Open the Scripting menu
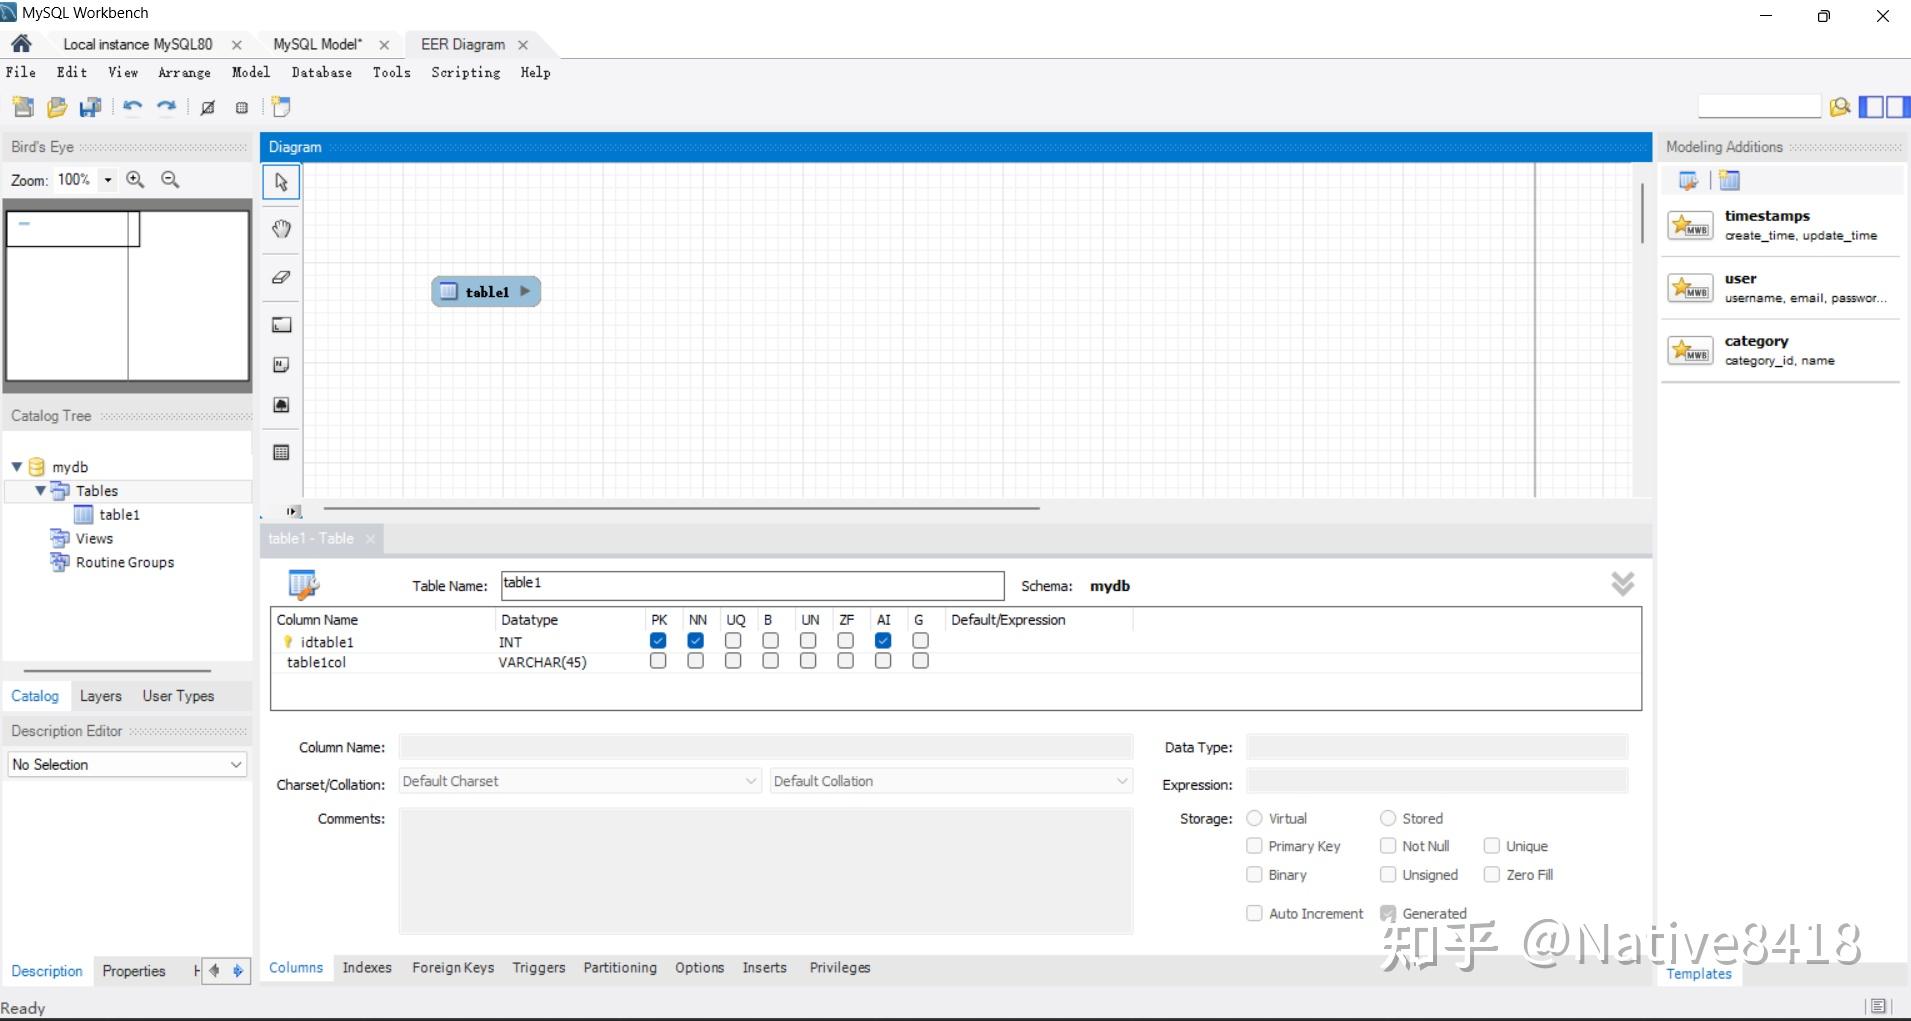This screenshot has height=1021, width=1911. point(465,72)
